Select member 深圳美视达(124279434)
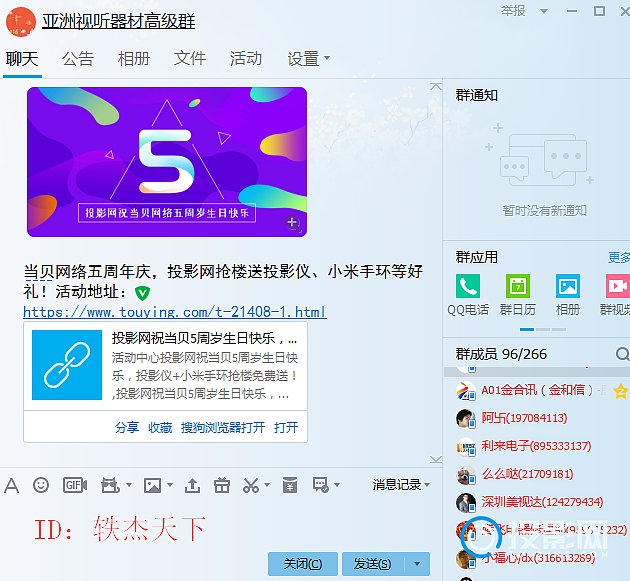This screenshot has width=630, height=581. [536, 502]
